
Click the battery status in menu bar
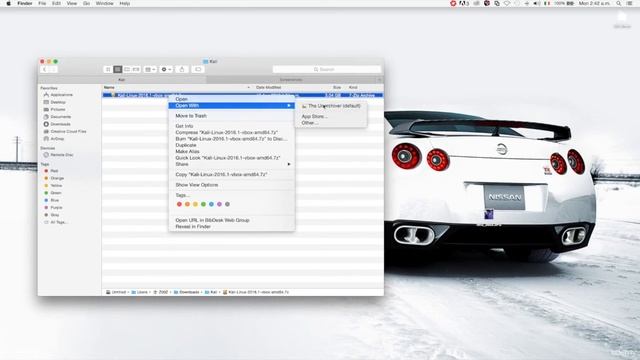coord(564,3)
